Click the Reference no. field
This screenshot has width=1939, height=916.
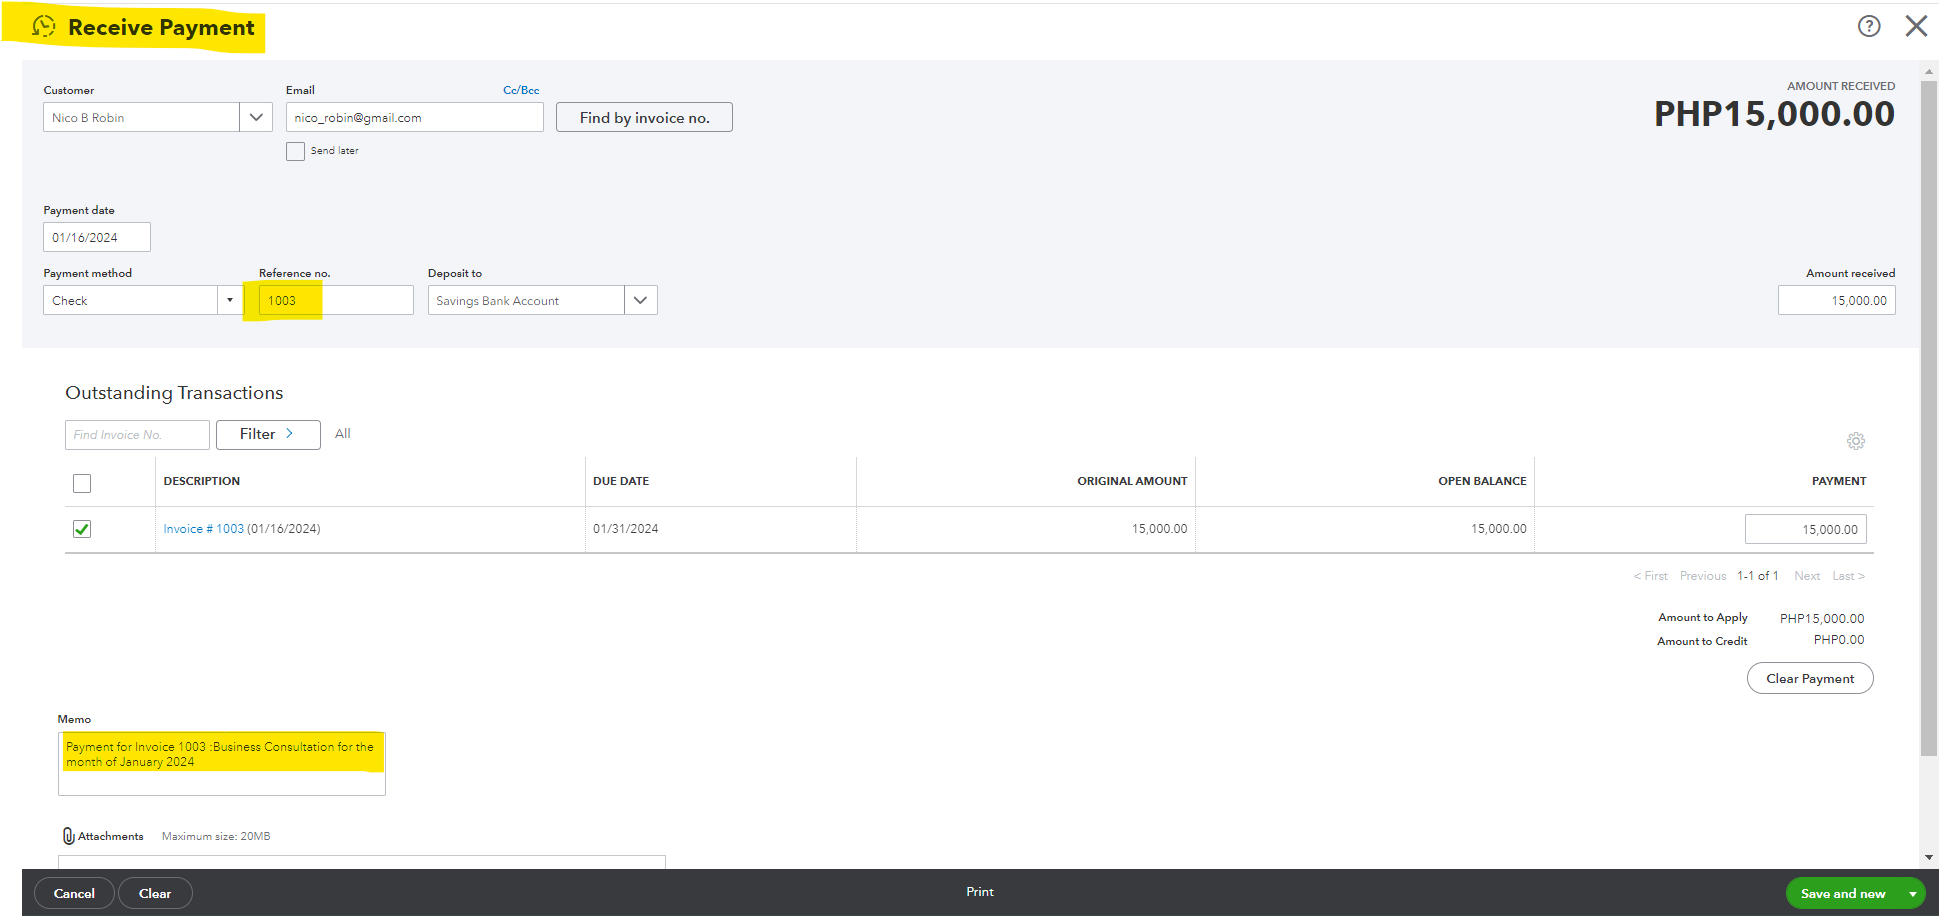tap(336, 300)
